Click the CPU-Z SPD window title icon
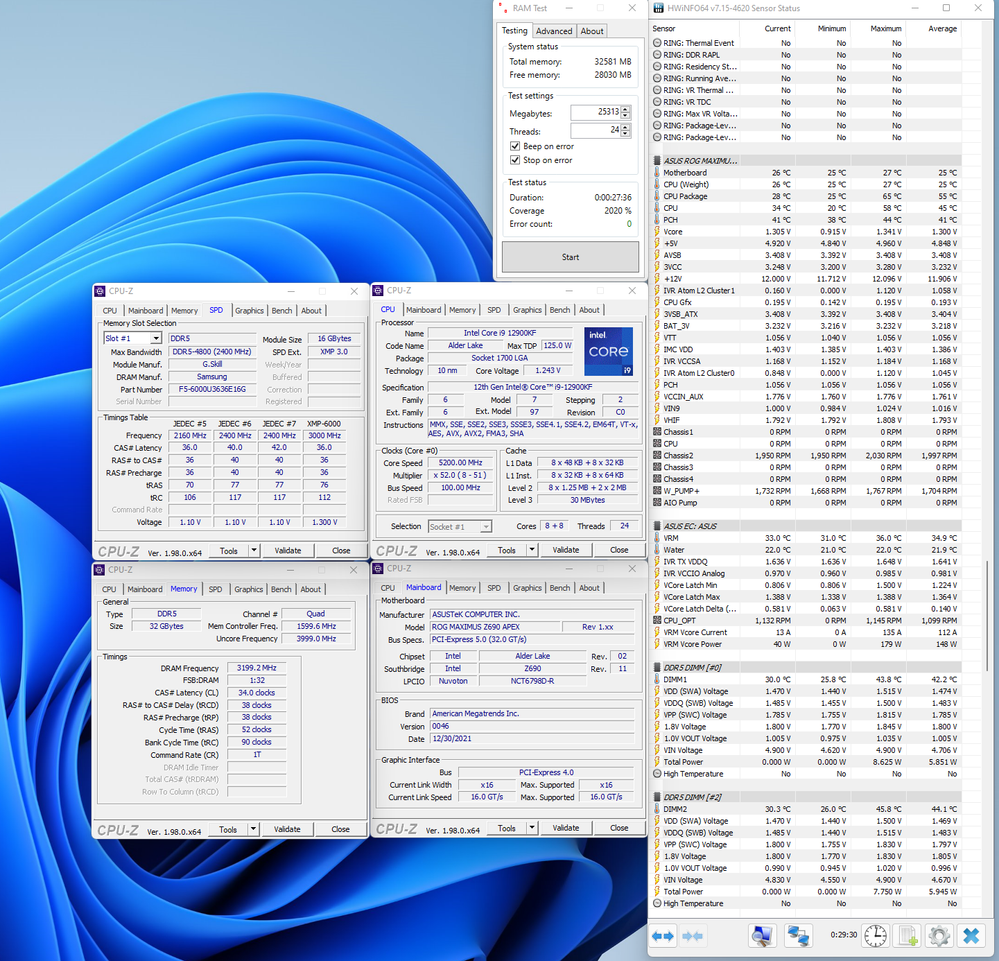Screen dimensions: 999x961 pos(99,291)
